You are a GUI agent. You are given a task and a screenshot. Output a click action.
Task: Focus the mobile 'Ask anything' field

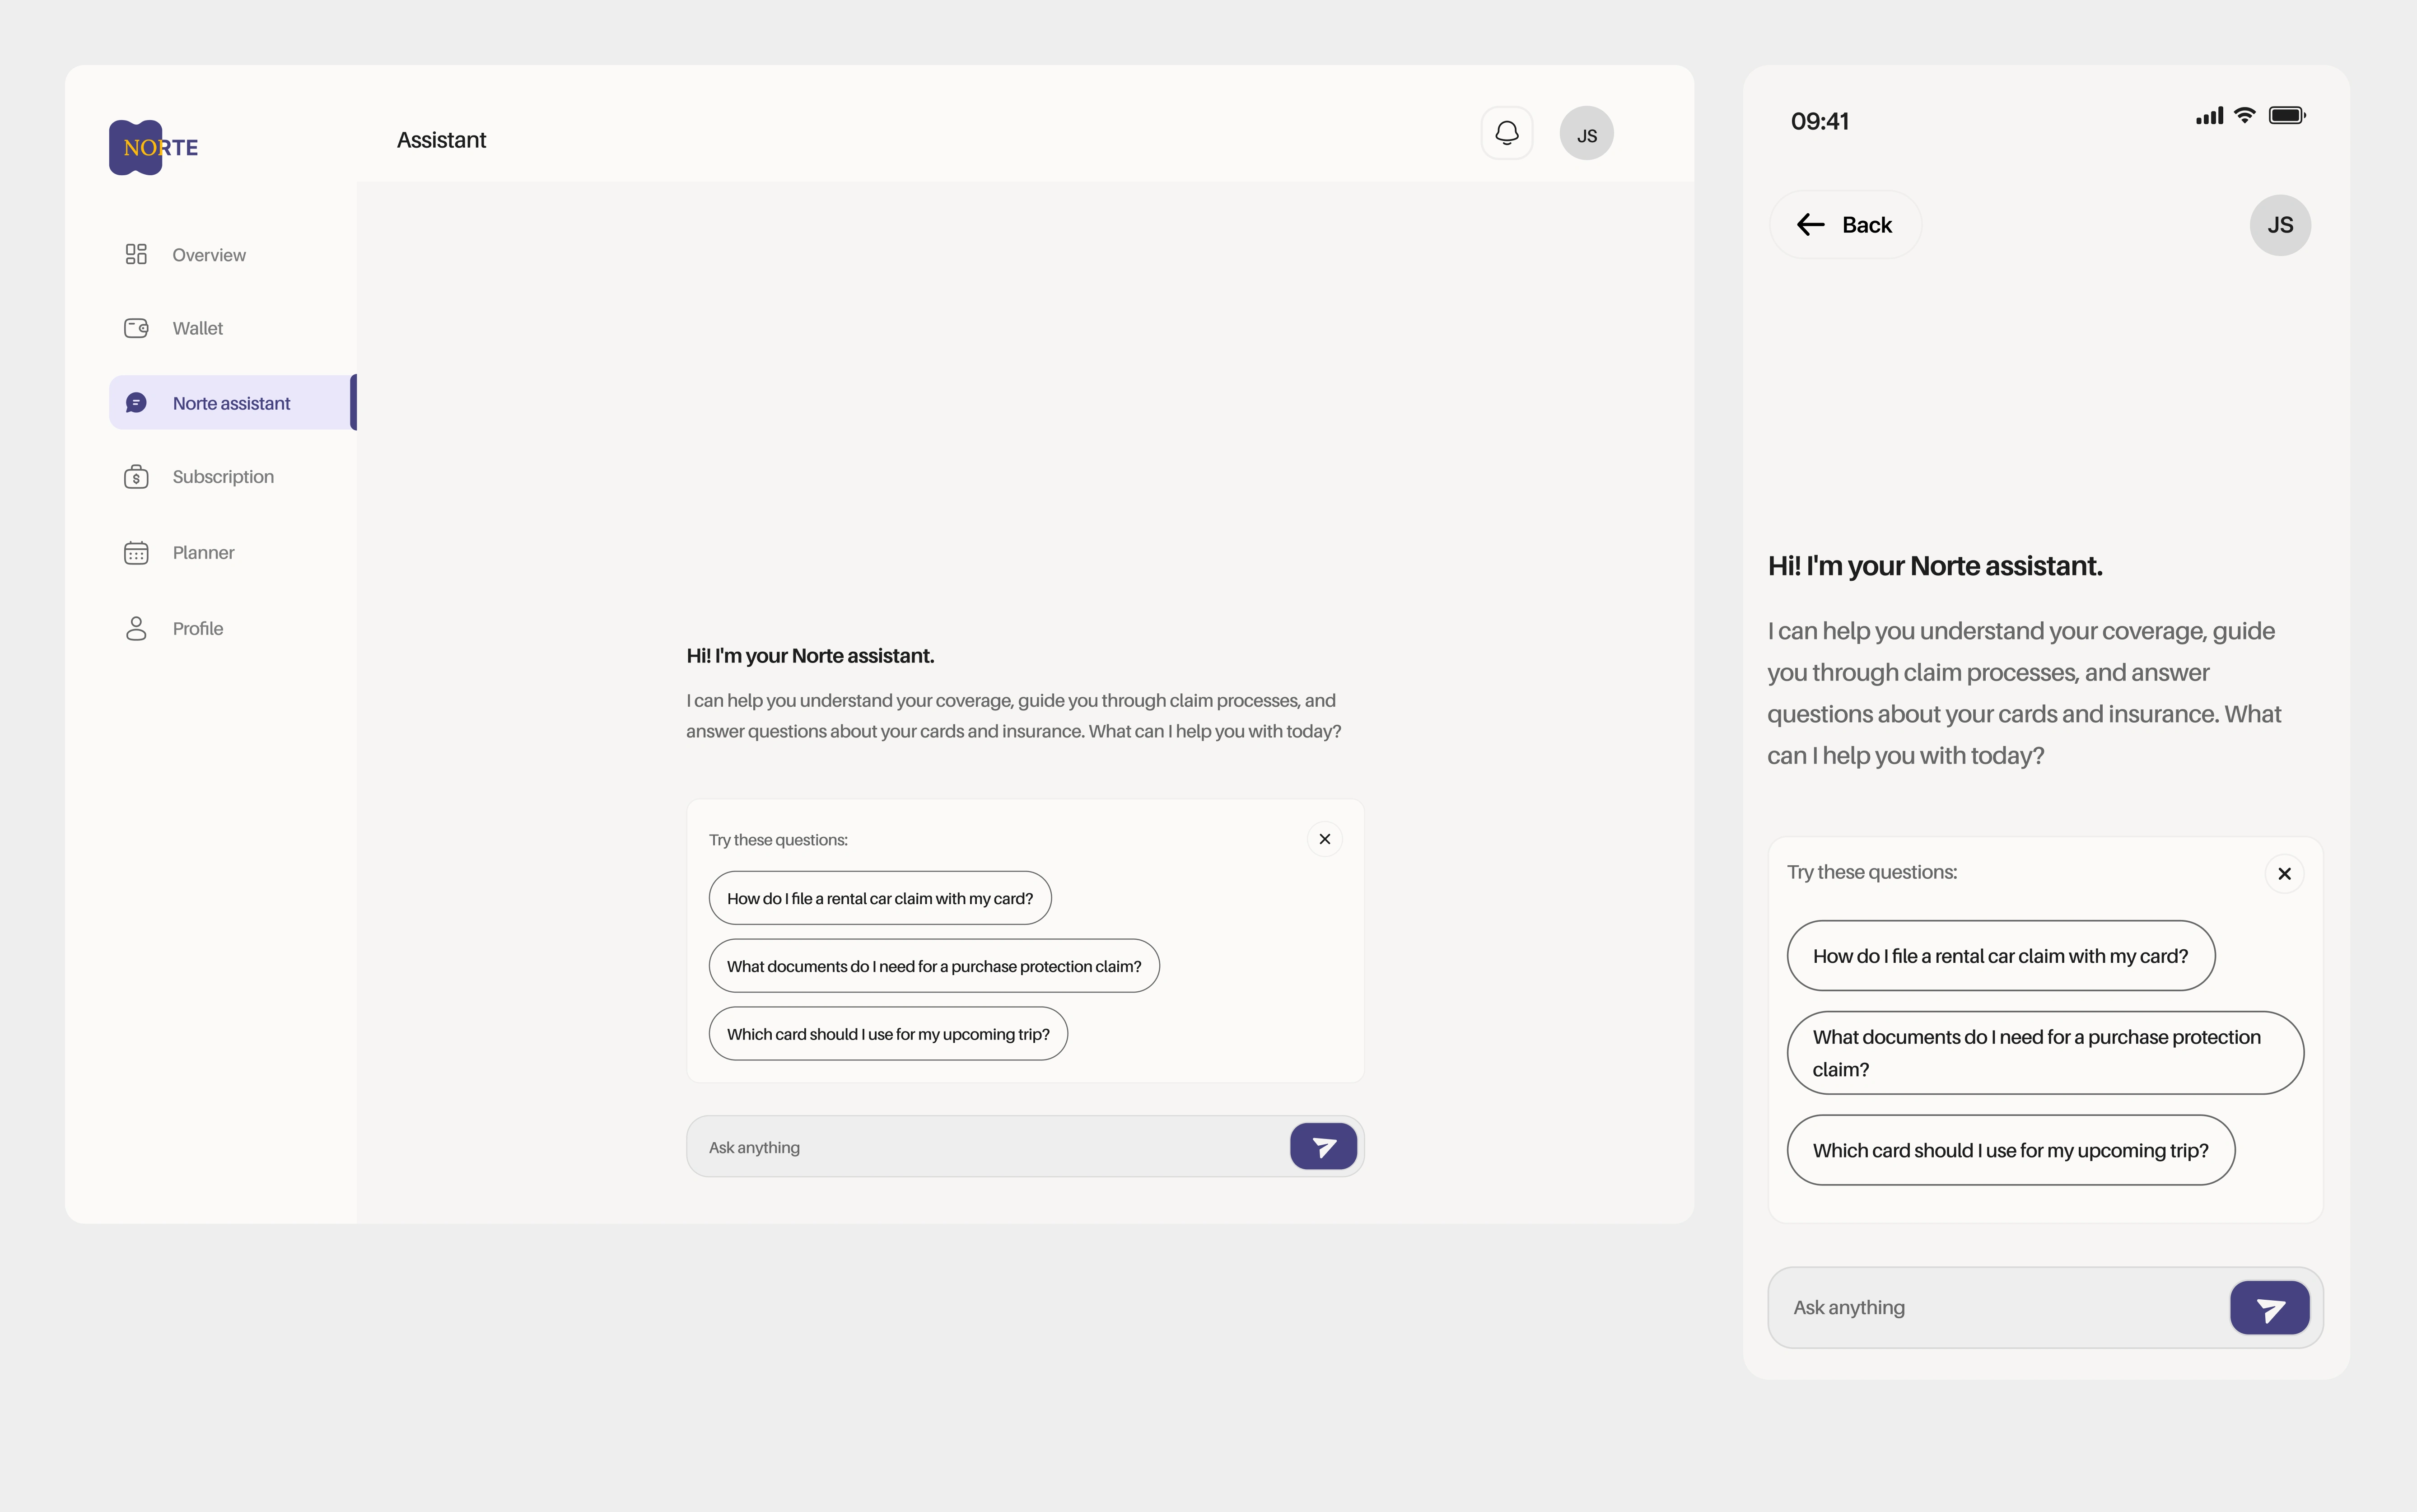1995,1307
